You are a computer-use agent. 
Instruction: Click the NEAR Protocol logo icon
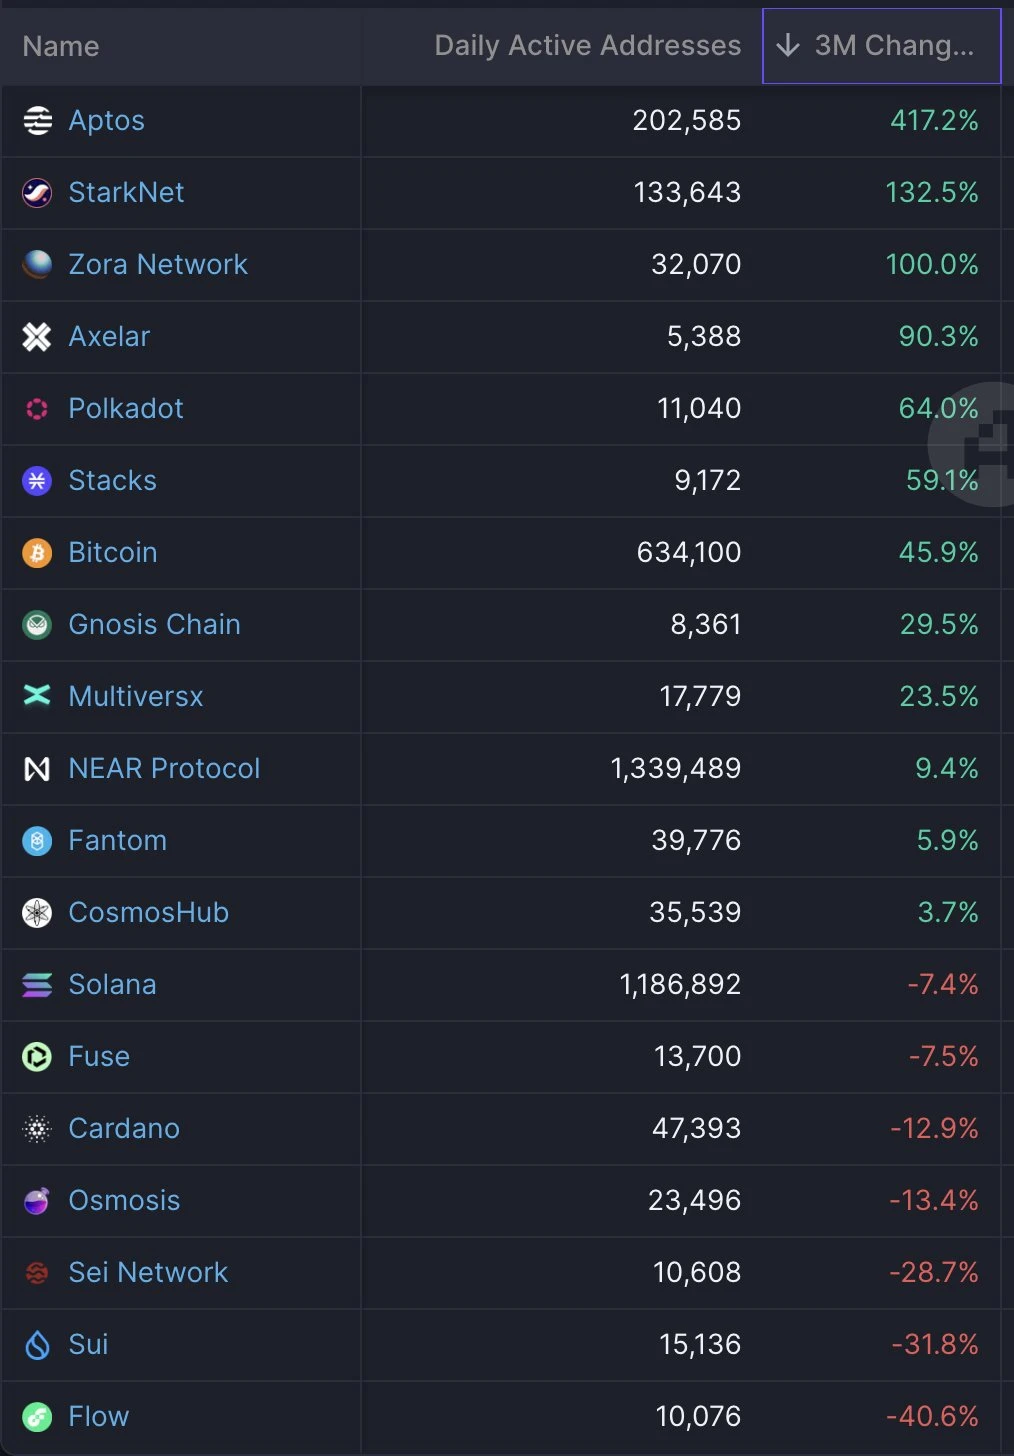tap(37, 769)
